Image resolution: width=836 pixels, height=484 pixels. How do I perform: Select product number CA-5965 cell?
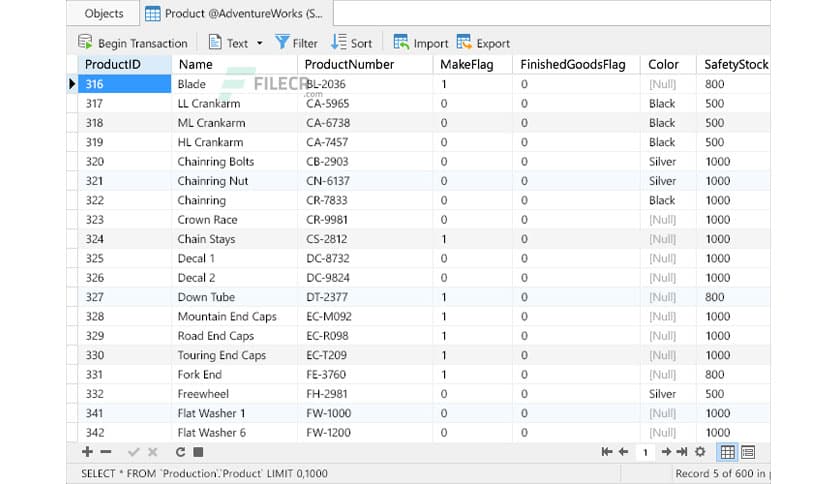point(365,103)
